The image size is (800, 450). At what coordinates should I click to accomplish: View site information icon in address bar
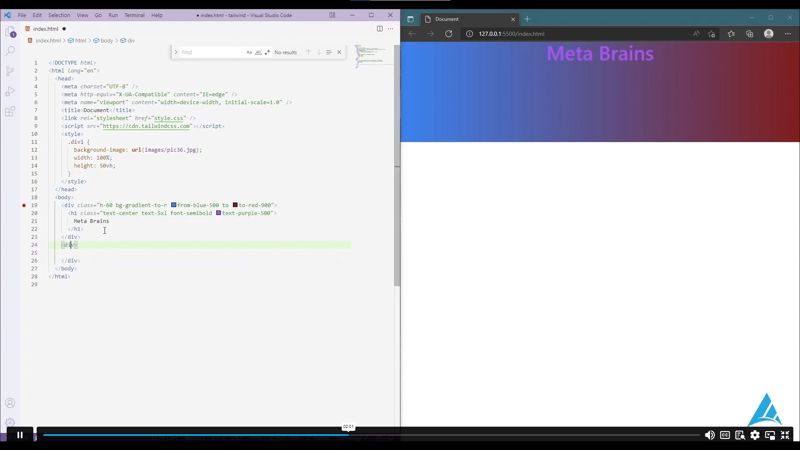coord(469,34)
